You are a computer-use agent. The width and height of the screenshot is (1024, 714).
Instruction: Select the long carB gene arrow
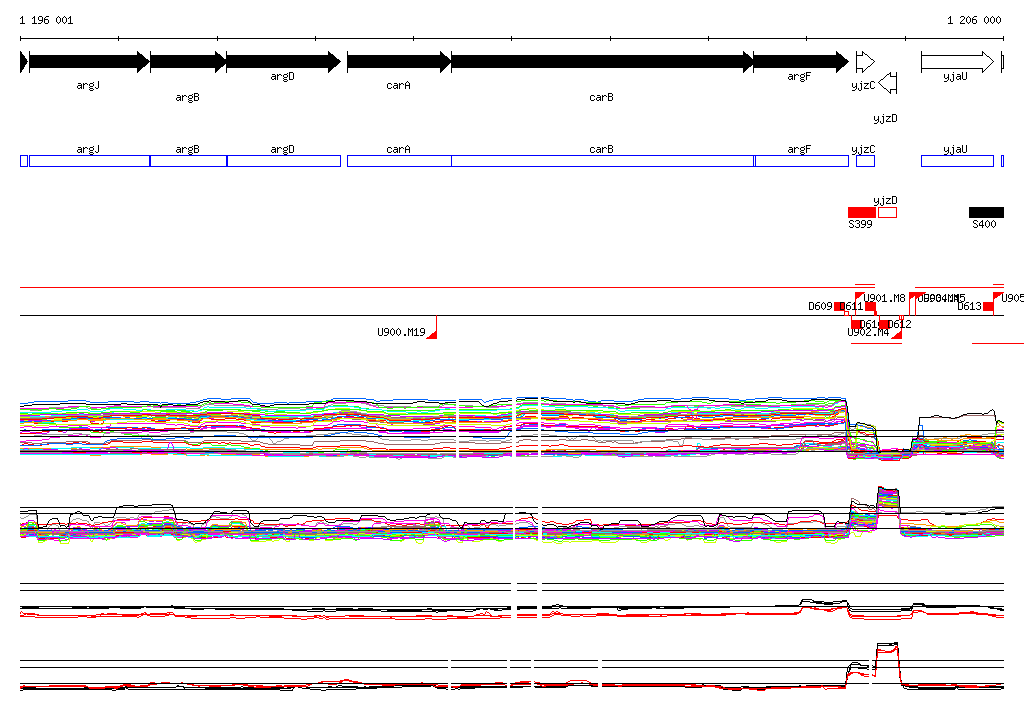tap(601, 62)
